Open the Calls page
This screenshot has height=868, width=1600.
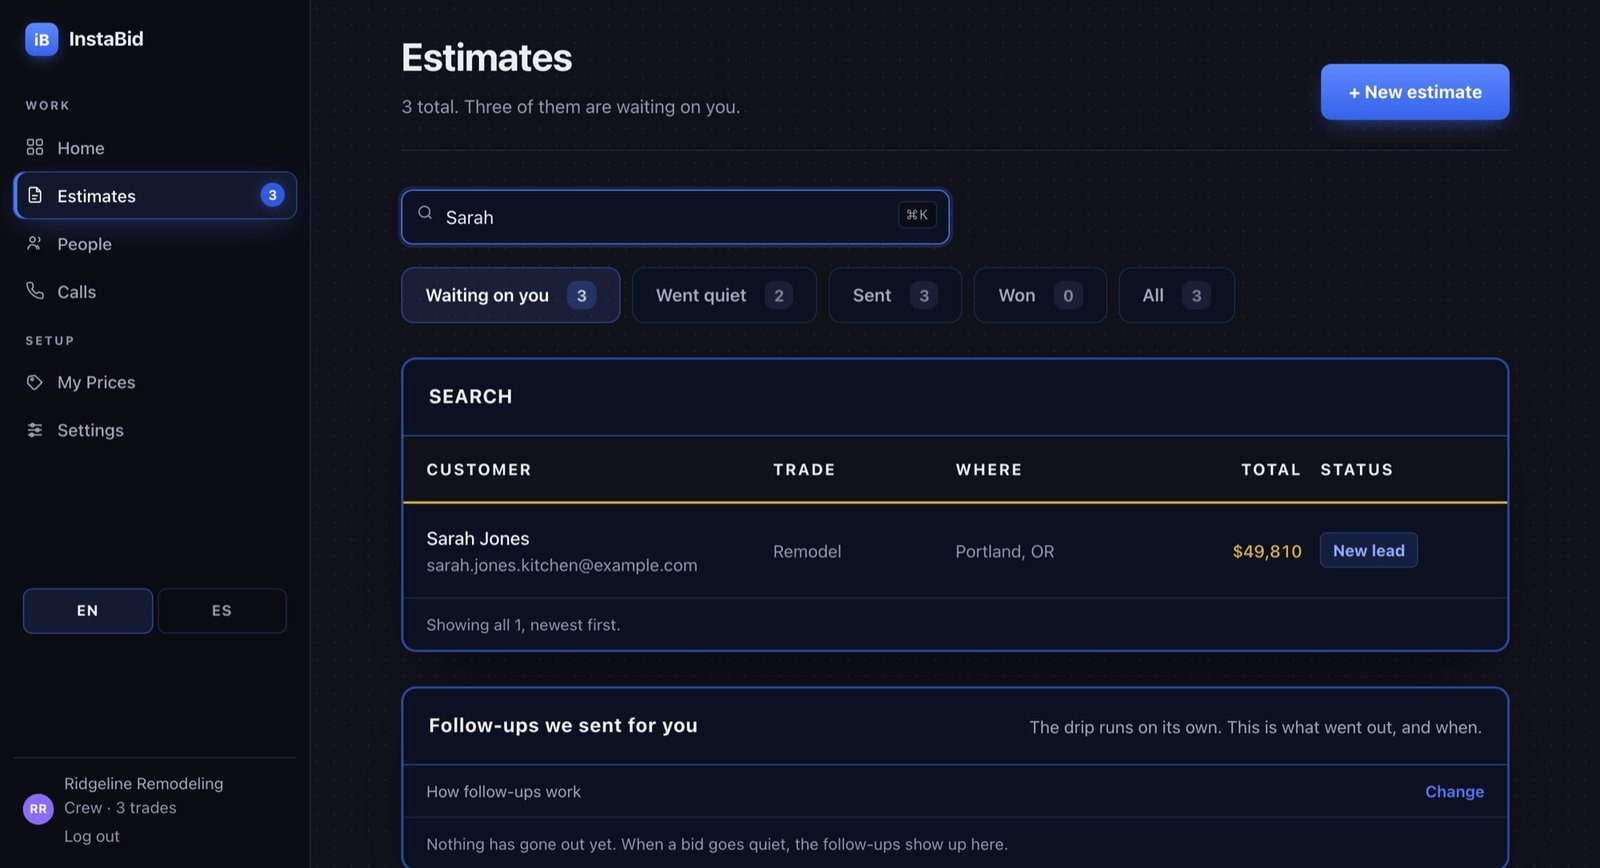(x=155, y=292)
